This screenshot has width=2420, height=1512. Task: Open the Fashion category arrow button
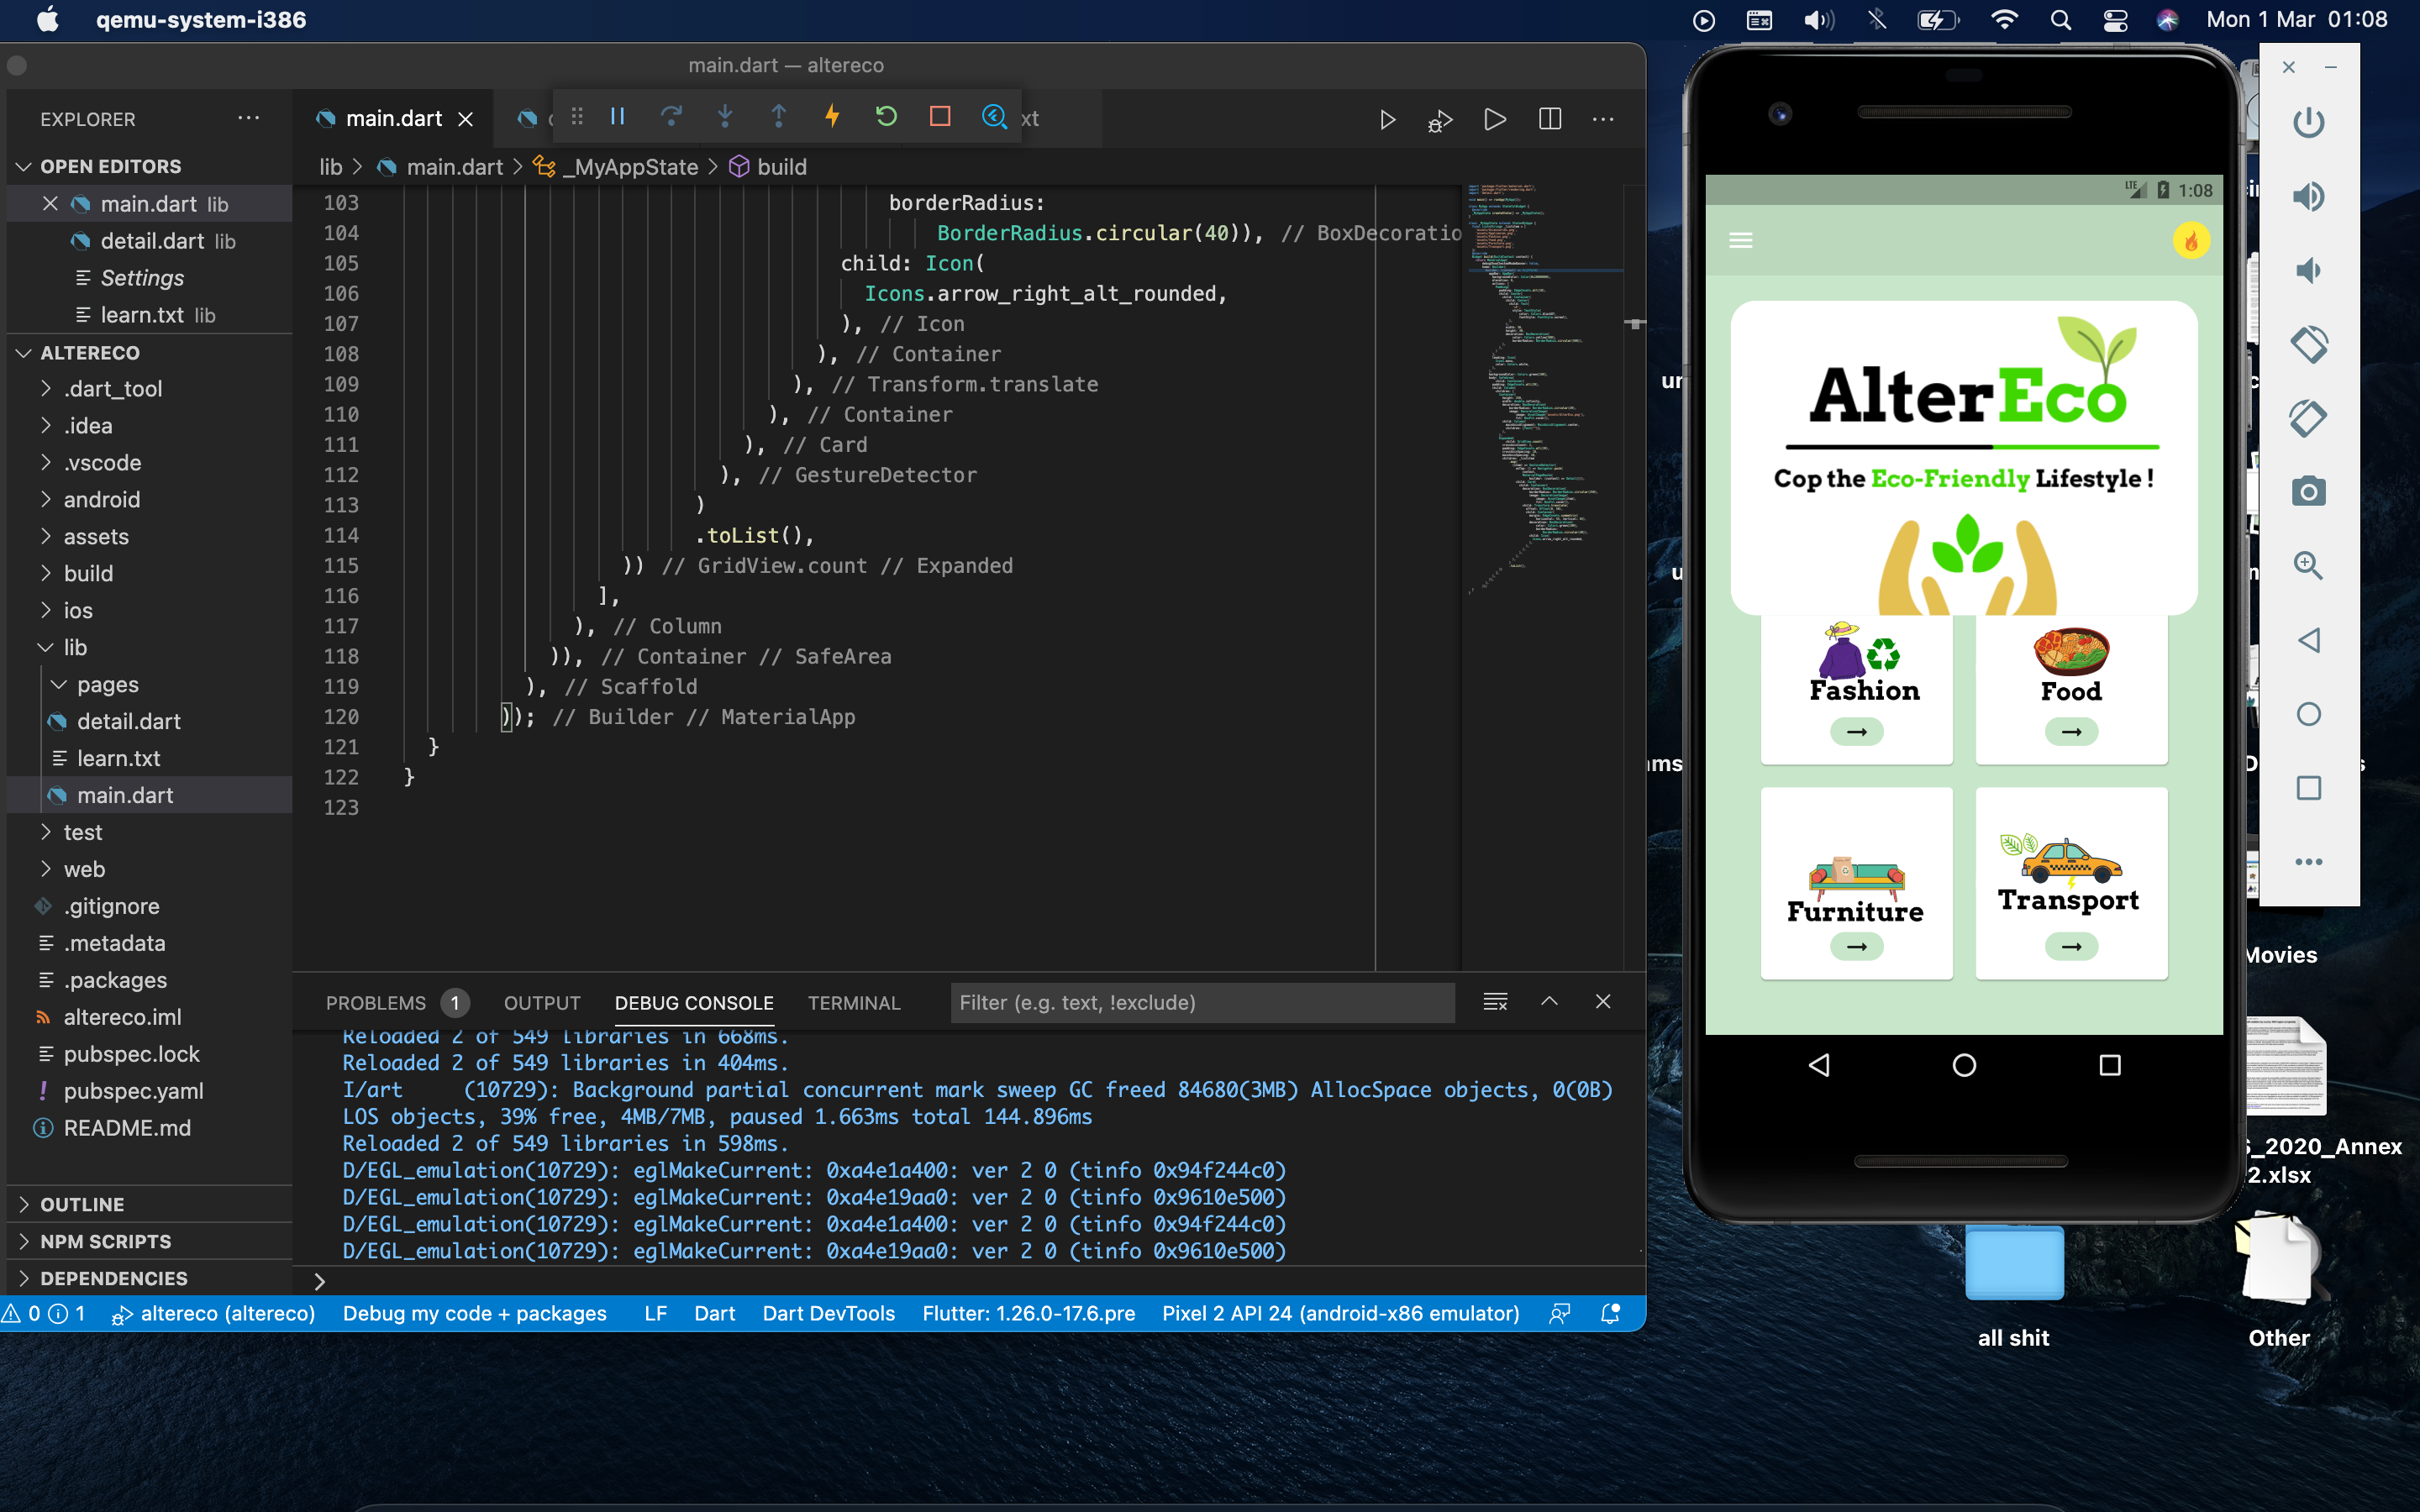(1856, 732)
